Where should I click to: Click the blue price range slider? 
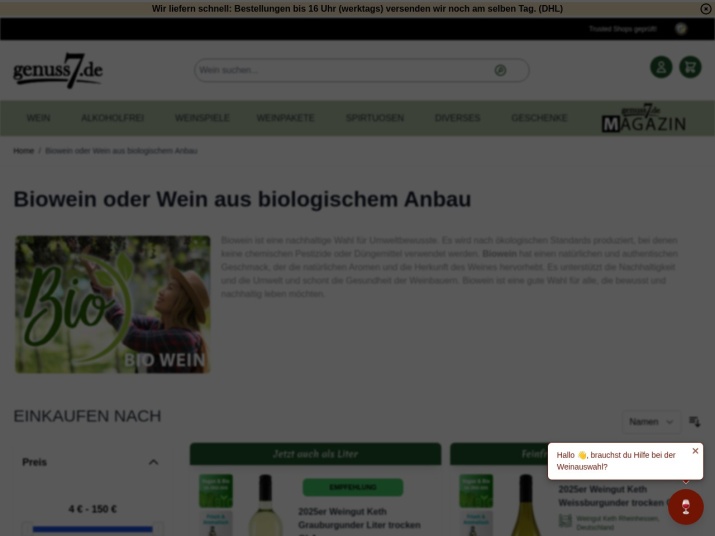tap(93, 529)
